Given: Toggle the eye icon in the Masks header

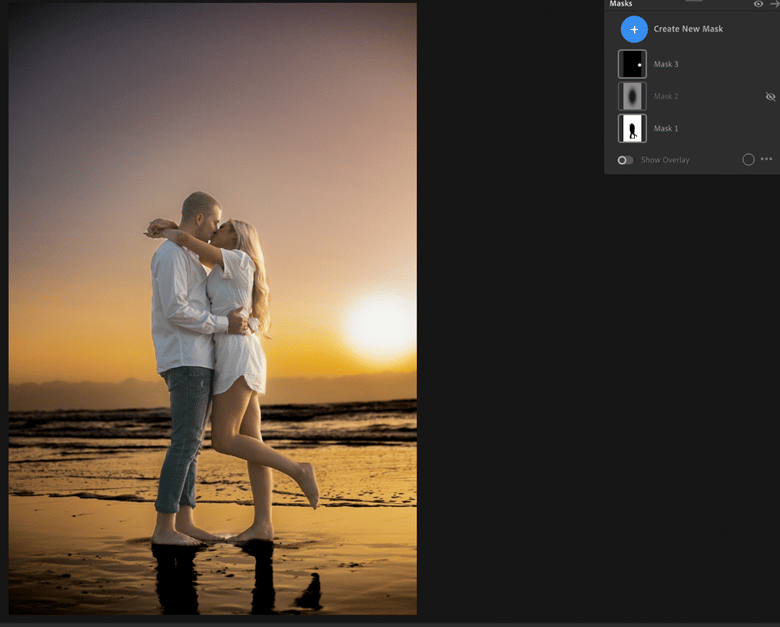Looking at the screenshot, I should point(758,4).
